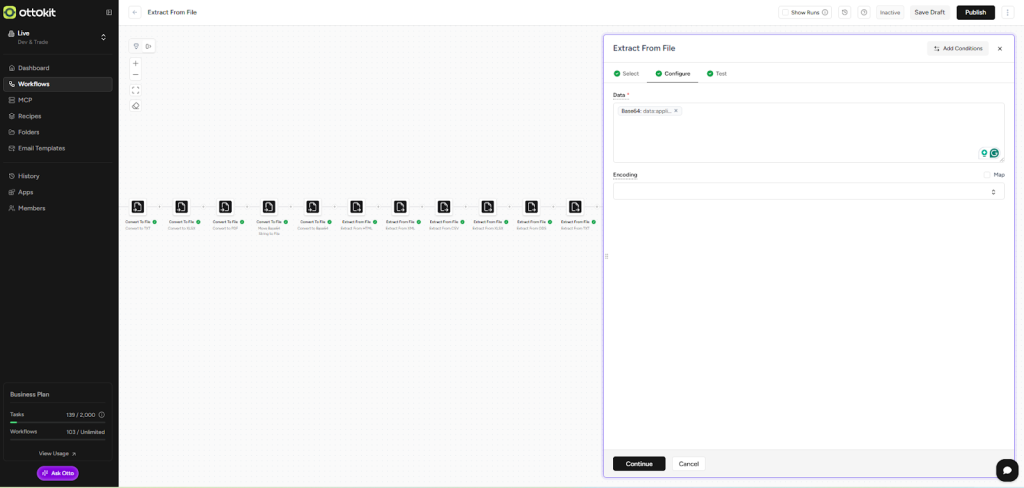Open the chat support bubble
Image resolution: width=1024 pixels, height=488 pixels.
[1007, 470]
